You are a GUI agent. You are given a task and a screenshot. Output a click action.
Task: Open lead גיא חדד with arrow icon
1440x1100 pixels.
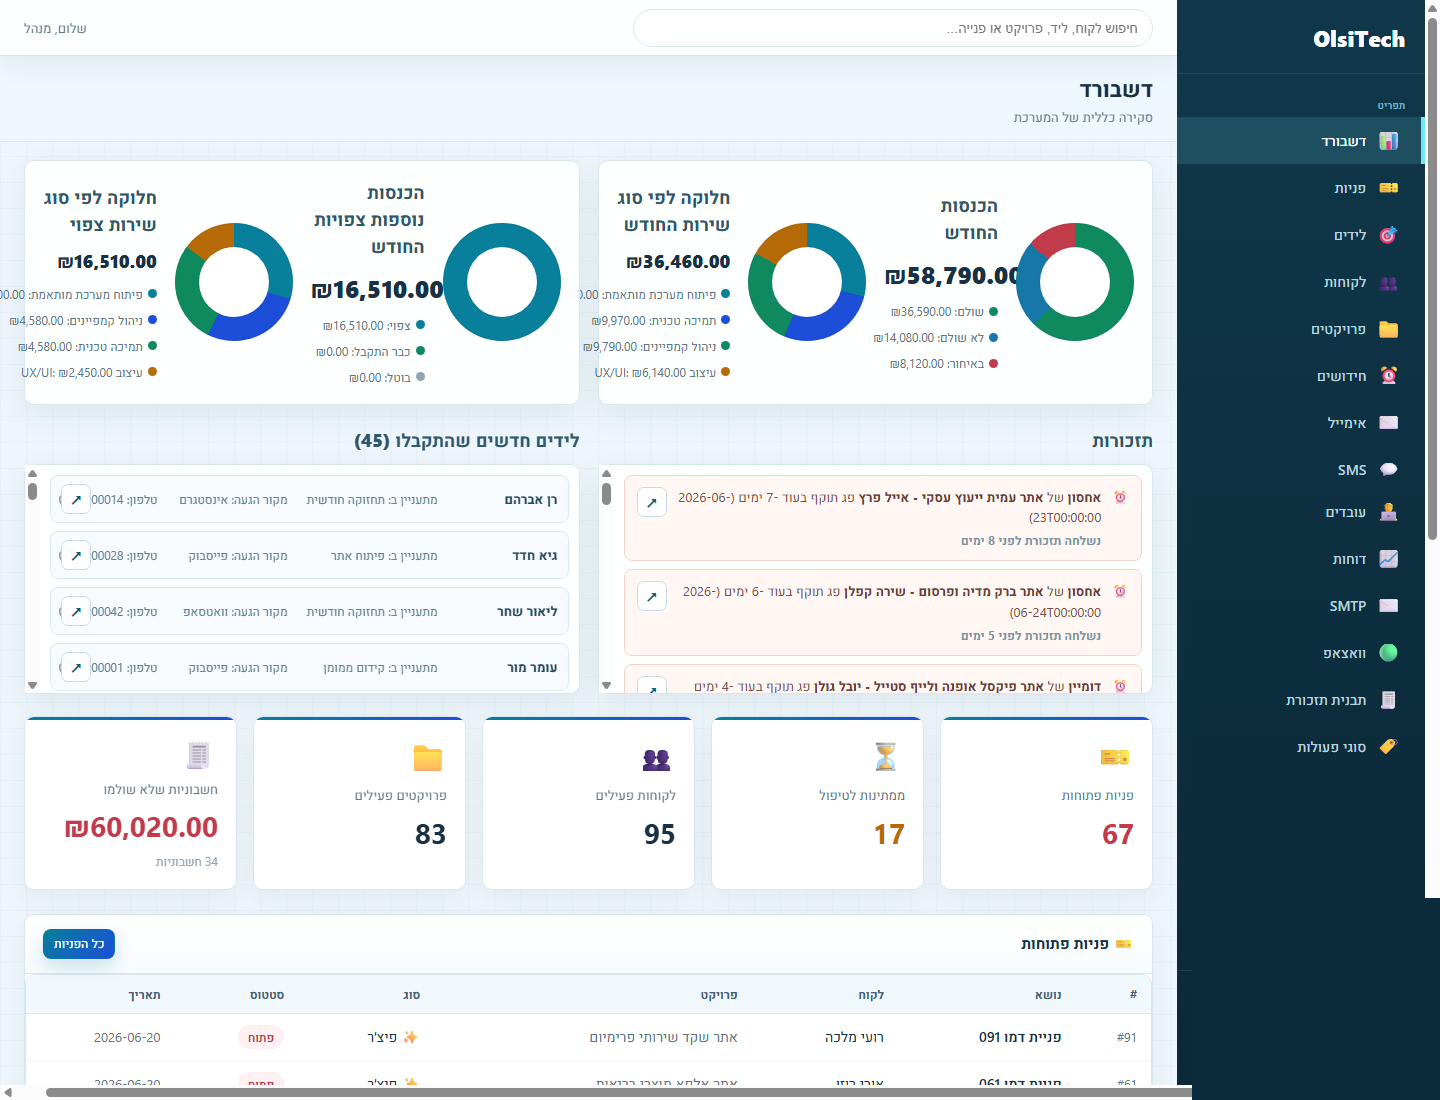point(76,556)
